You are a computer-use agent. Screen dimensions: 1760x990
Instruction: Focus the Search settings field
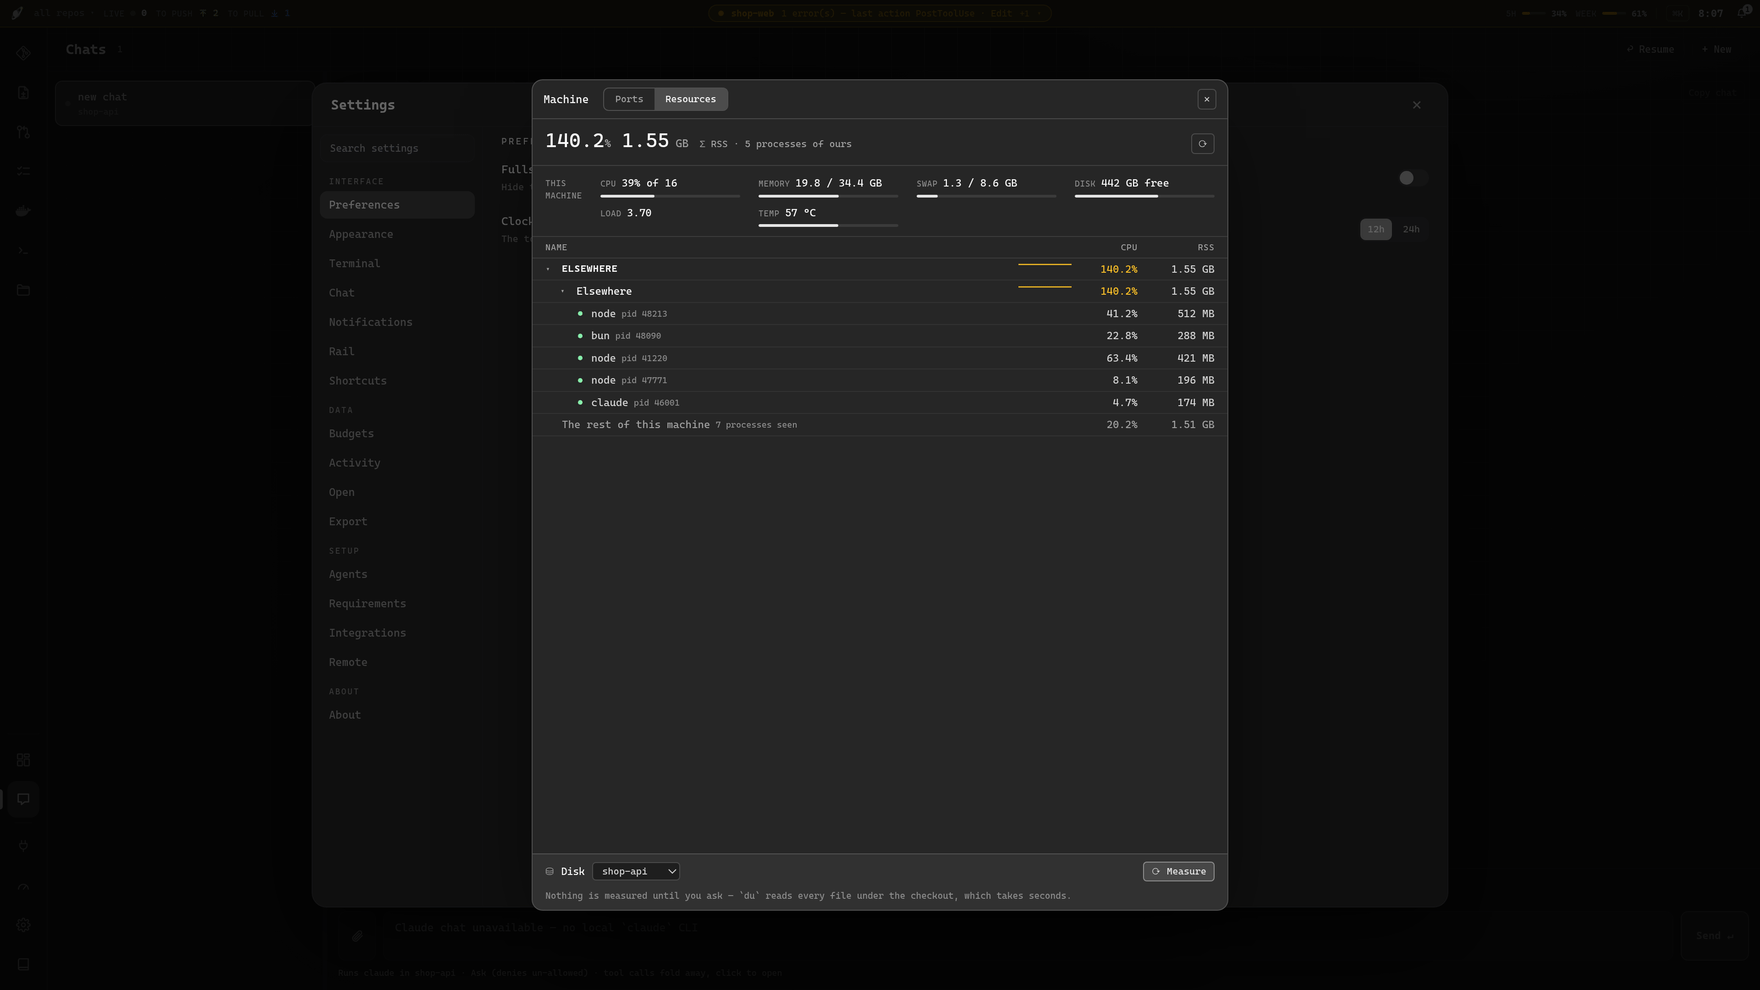(x=398, y=148)
